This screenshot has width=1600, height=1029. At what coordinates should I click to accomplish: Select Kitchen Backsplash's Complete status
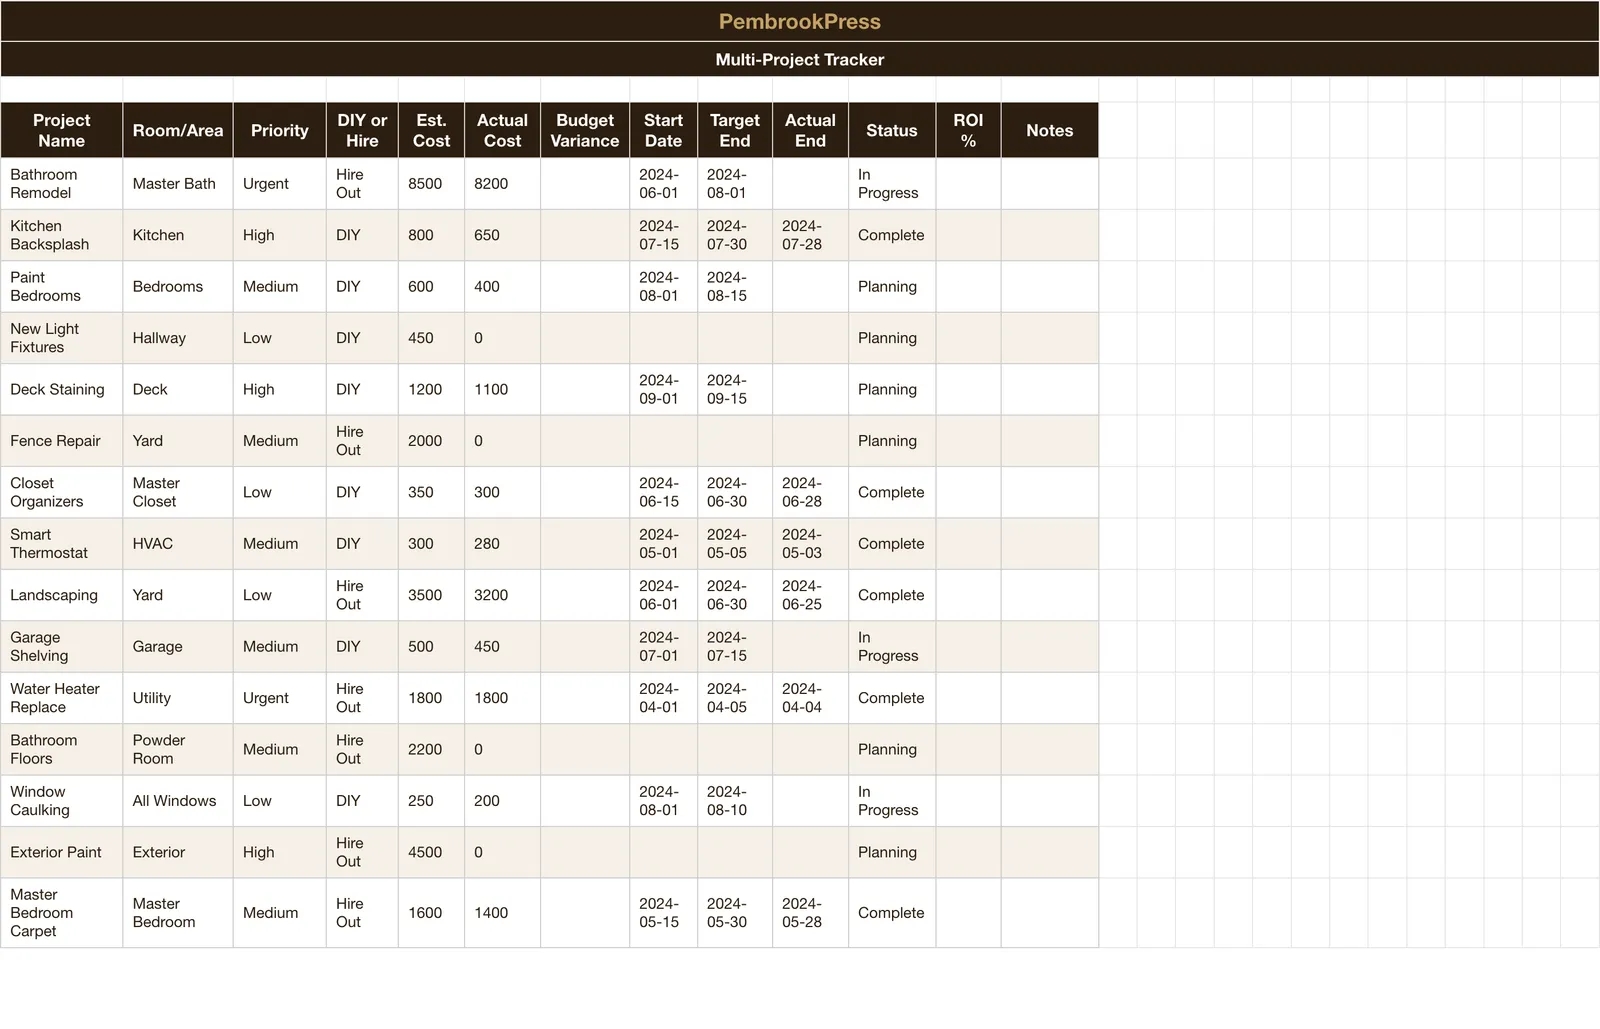pyautogui.click(x=892, y=235)
